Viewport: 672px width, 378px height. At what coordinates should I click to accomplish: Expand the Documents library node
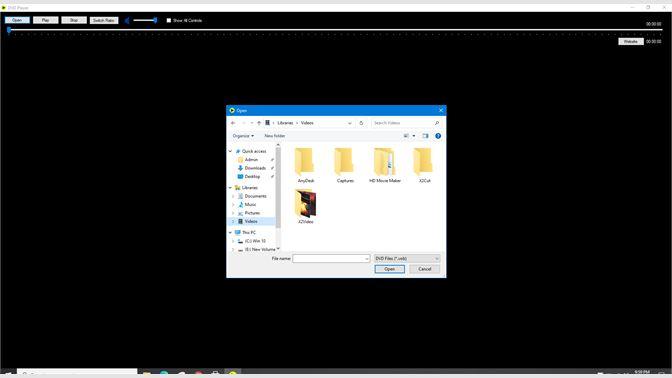point(234,196)
